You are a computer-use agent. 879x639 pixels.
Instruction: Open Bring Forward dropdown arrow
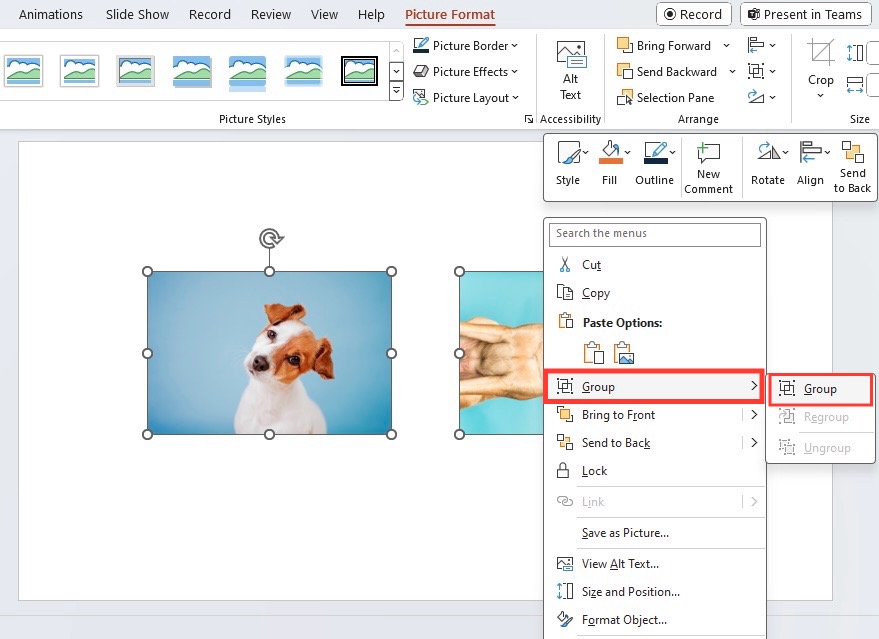727,45
